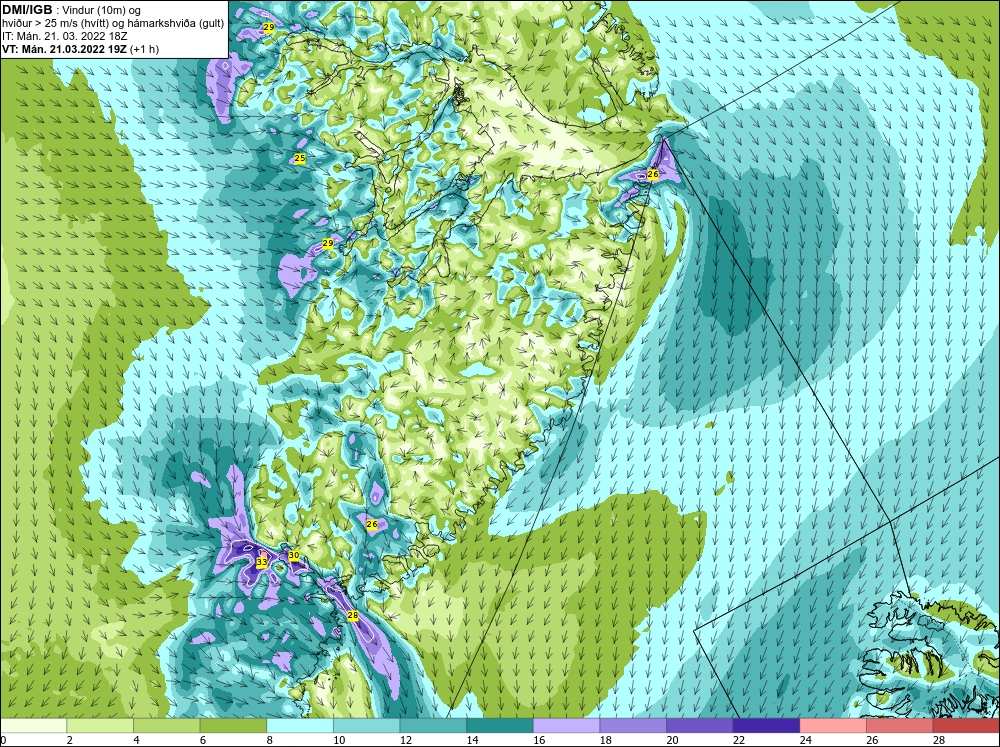This screenshot has width=1000, height=747.
Task: Pick the 14–16 m/s dark teal legend swatch
Action: (x=499, y=725)
